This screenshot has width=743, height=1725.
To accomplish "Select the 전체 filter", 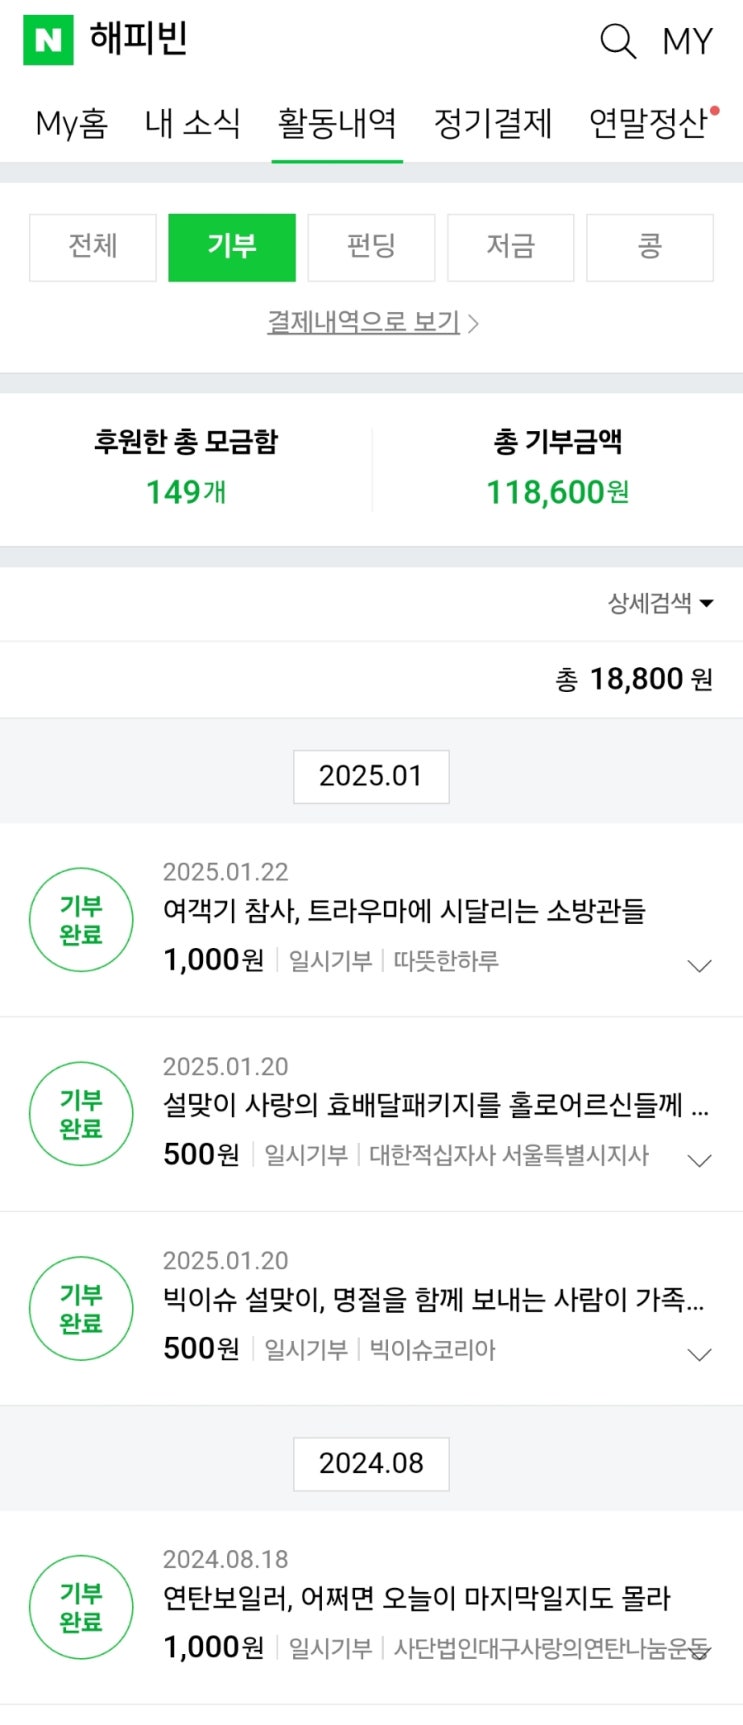I will (x=93, y=247).
